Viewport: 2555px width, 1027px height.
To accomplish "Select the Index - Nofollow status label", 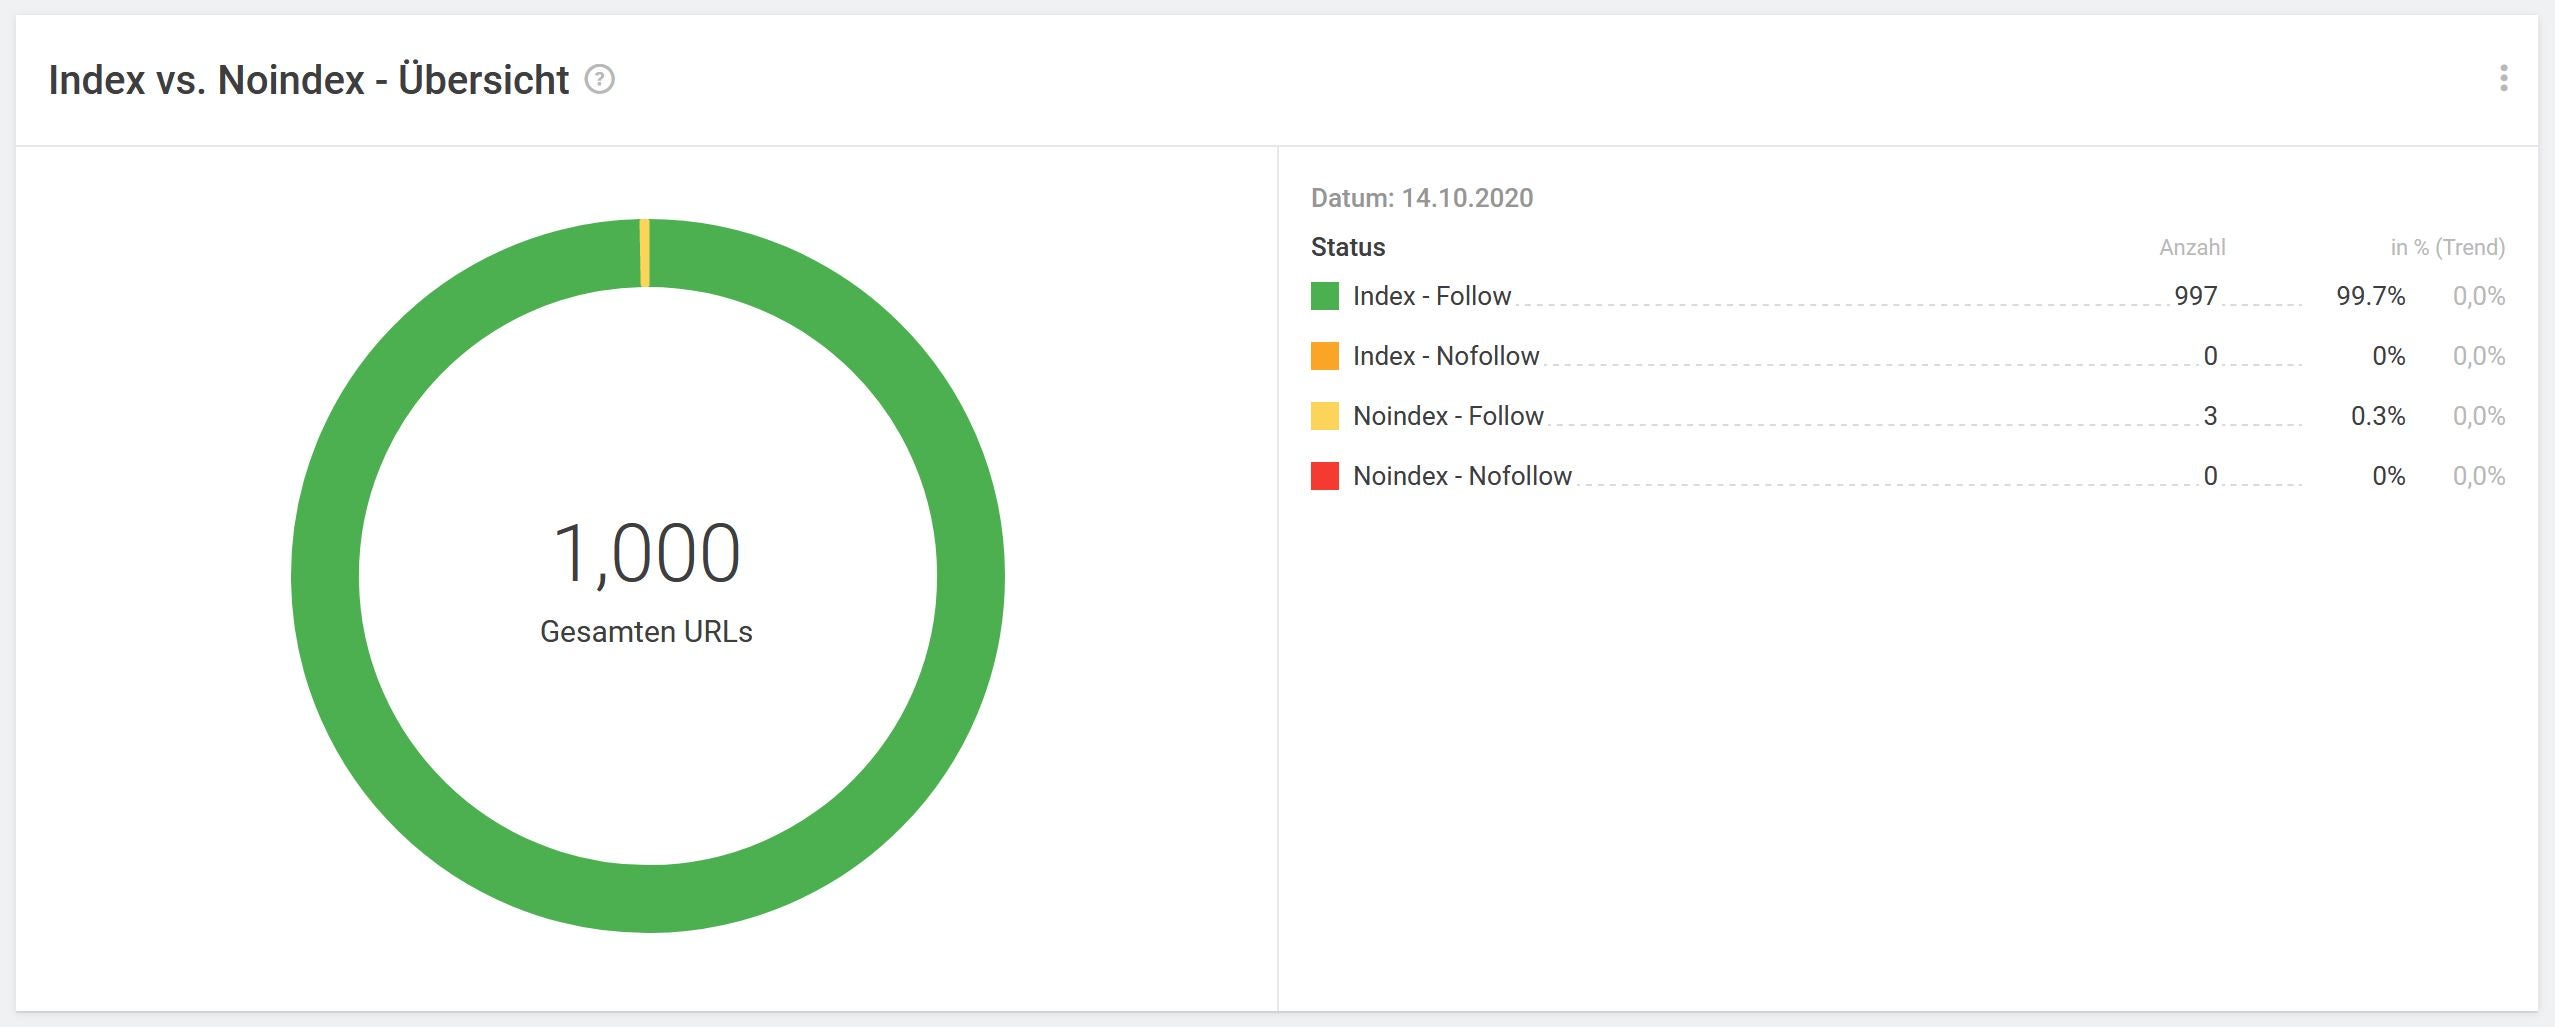I will (x=1445, y=356).
